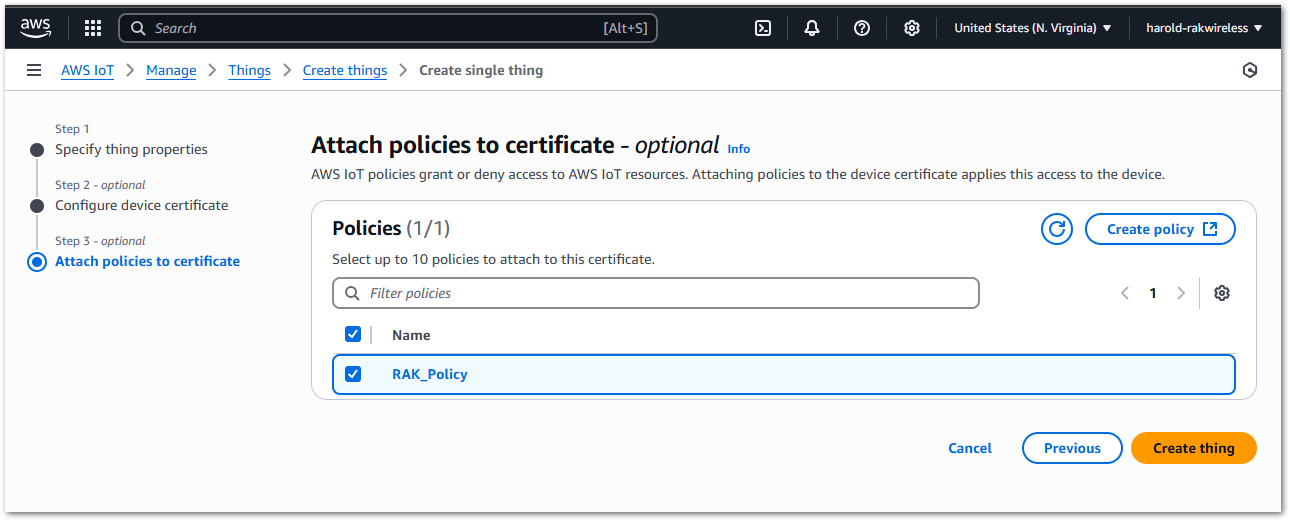Select Step 3 Attach policies to certificate

tap(147, 261)
